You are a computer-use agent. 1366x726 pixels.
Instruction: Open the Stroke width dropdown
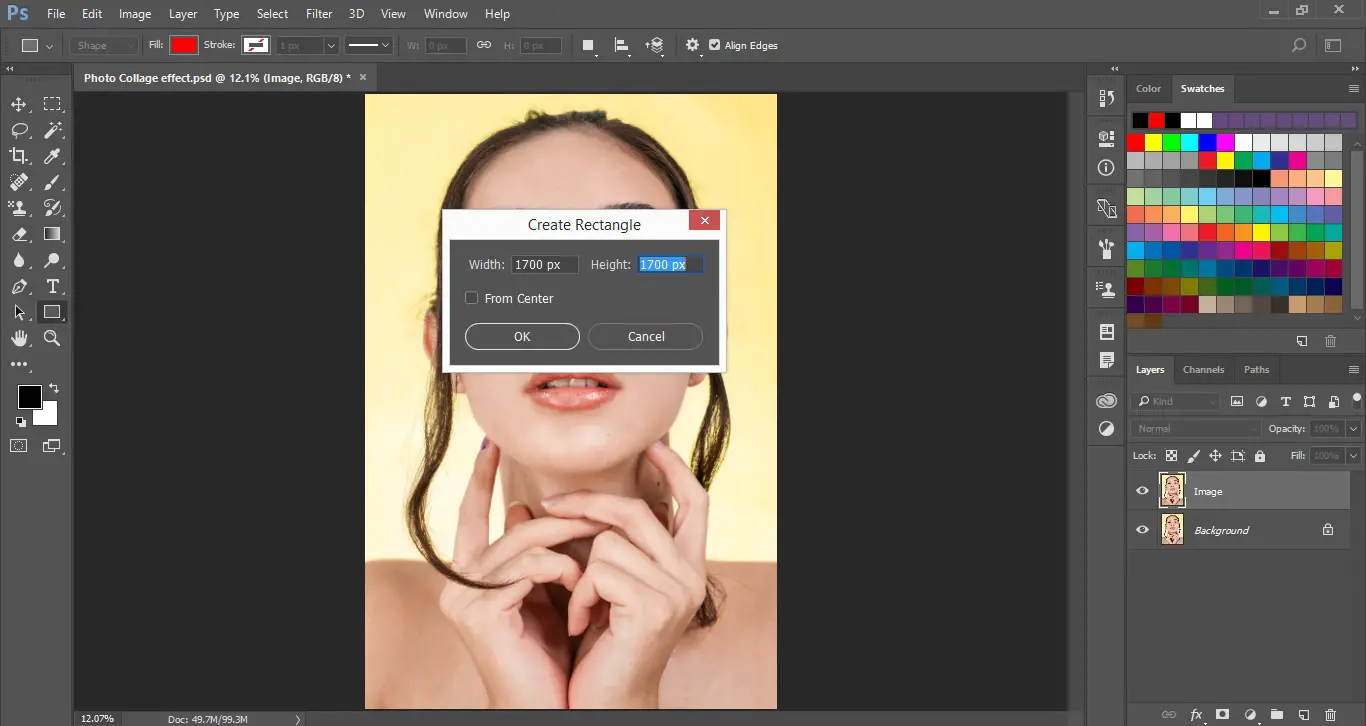tap(331, 45)
